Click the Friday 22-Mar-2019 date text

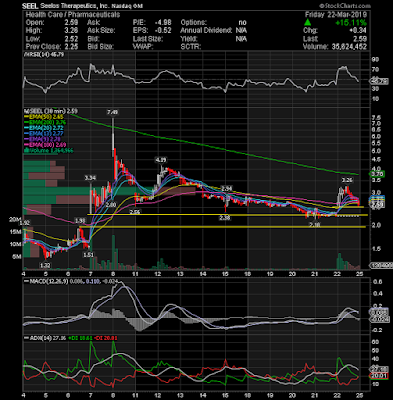[x=336, y=15]
